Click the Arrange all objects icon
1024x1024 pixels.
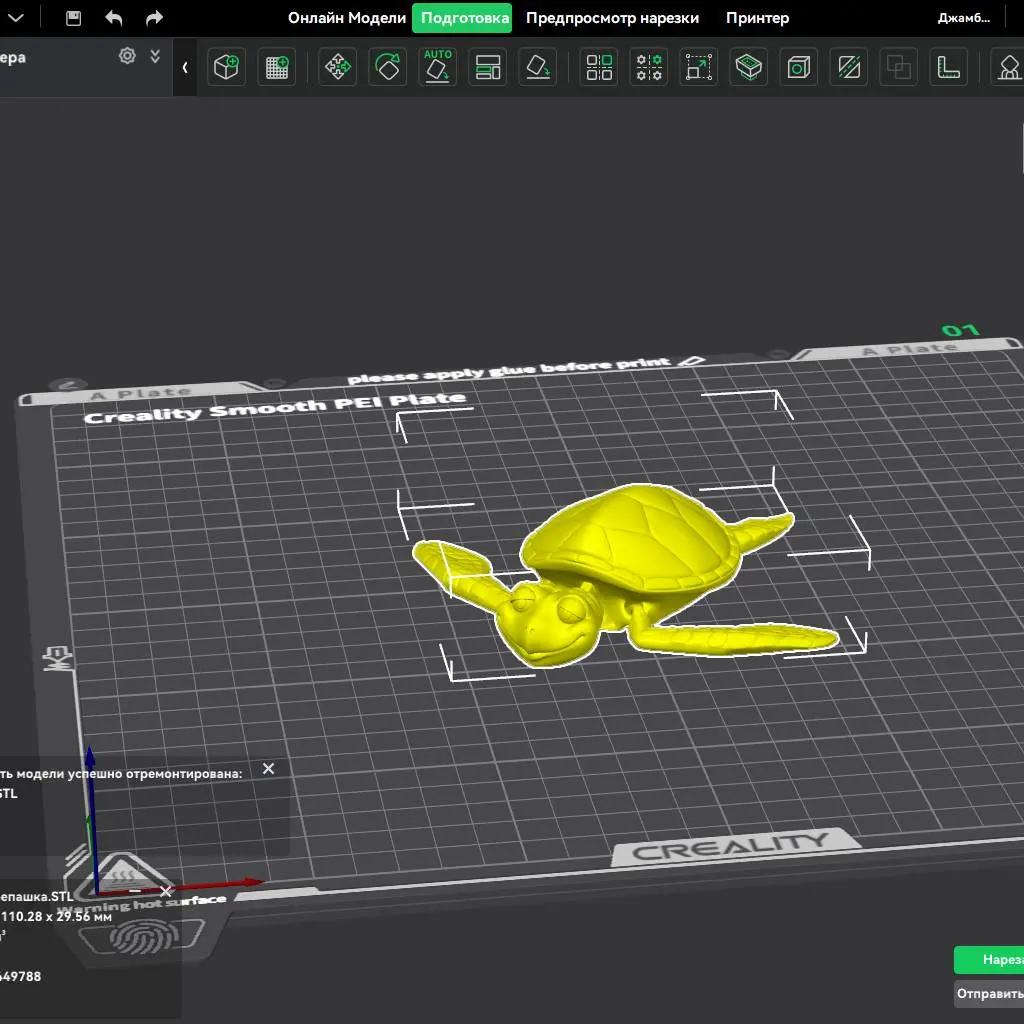[488, 67]
